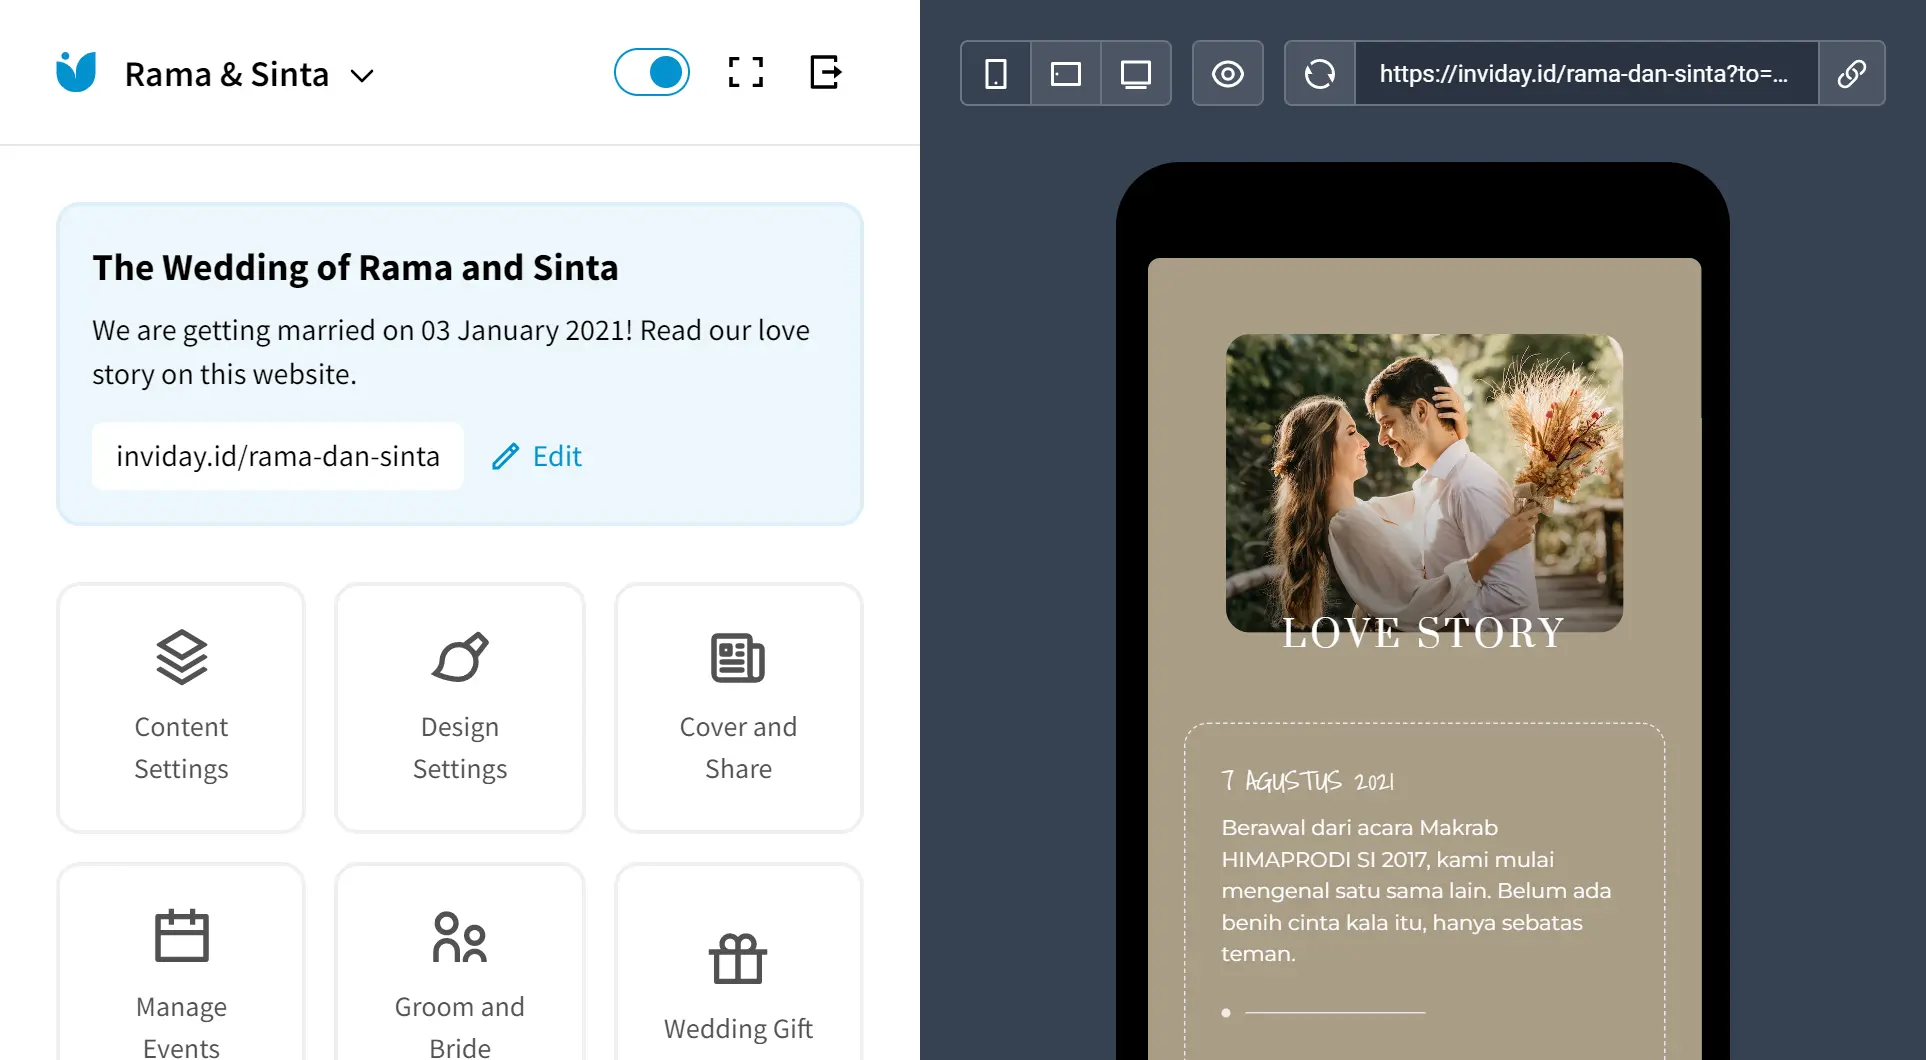Click the logout exit icon
This screenshot has height=1060, width=1926.
(825, 72)
